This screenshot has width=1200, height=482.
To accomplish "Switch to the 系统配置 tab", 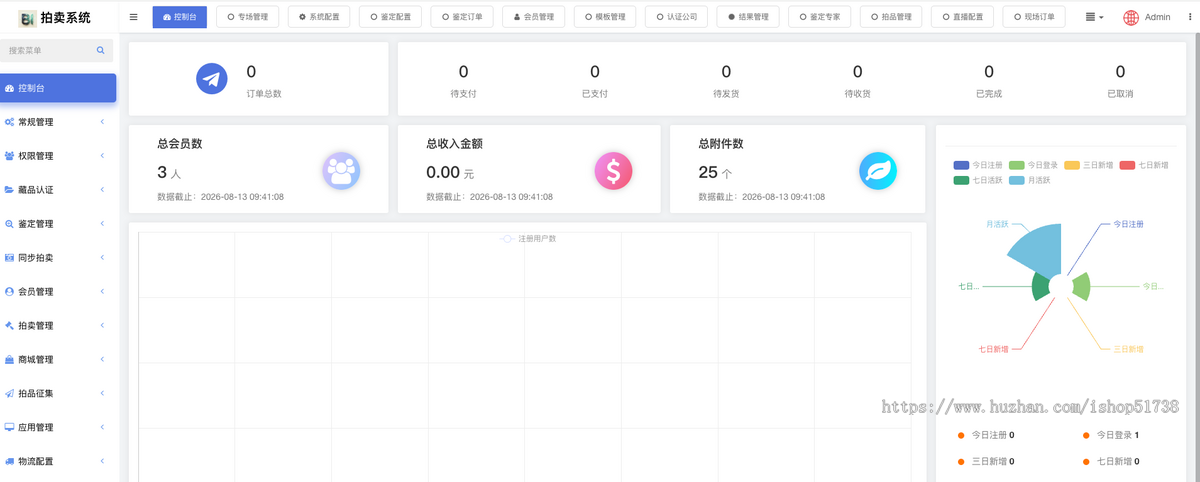I will 319,17.
